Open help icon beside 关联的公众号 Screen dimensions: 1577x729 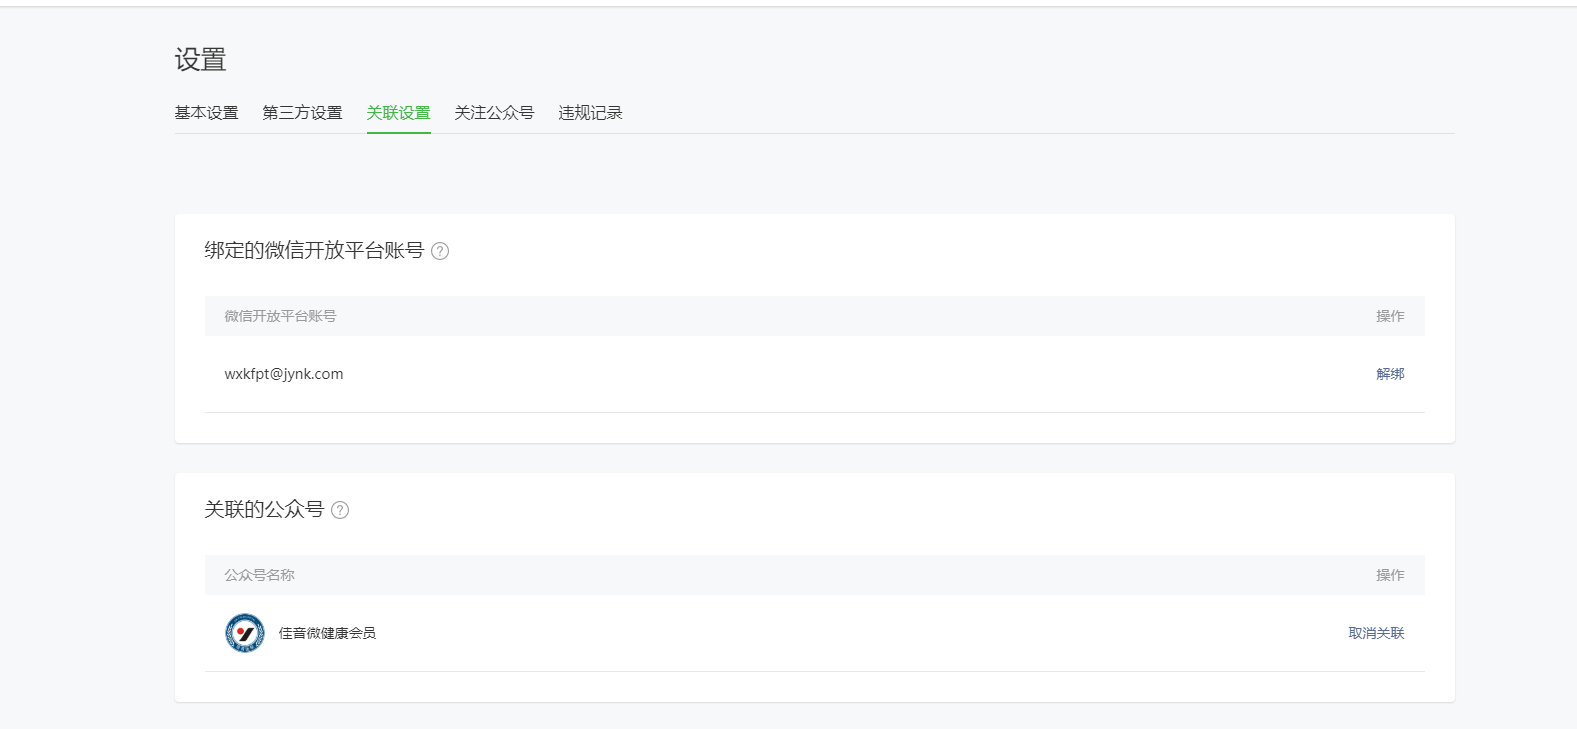point(340,510)
